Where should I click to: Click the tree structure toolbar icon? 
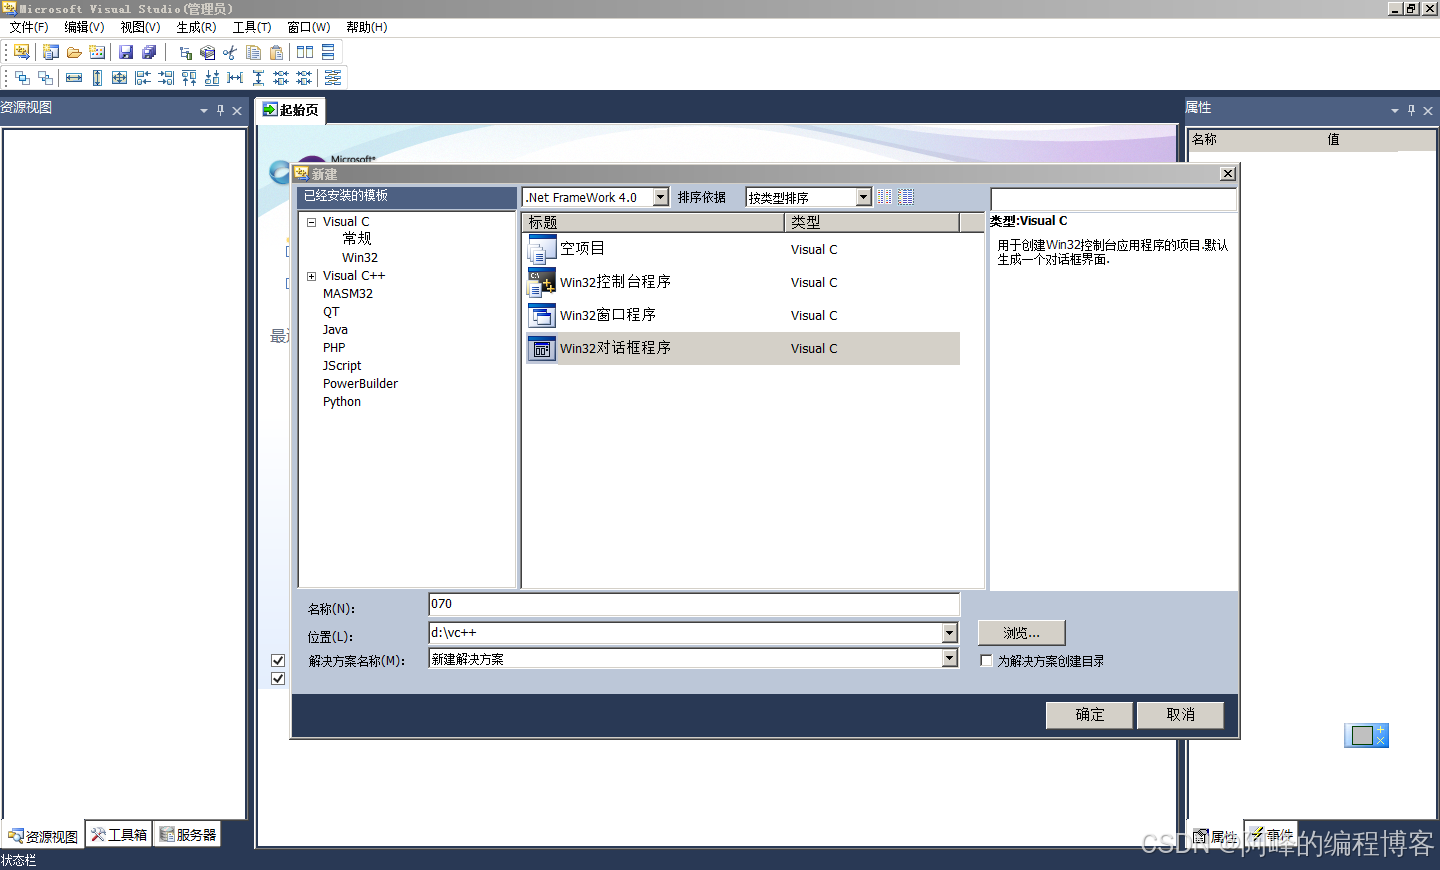click(x=185, y=52)
